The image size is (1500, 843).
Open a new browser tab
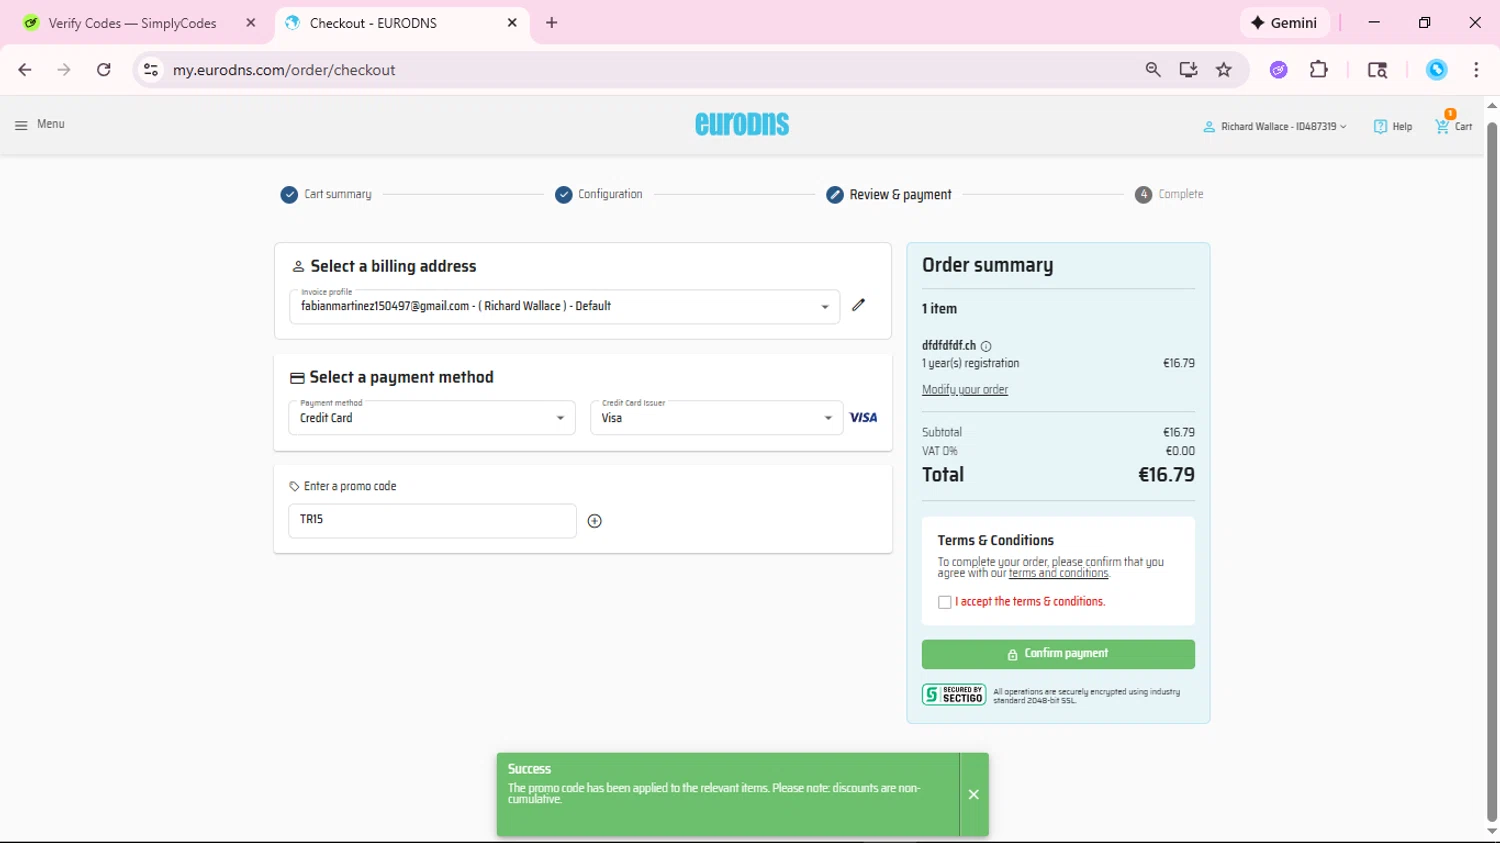tap(552, 22)
